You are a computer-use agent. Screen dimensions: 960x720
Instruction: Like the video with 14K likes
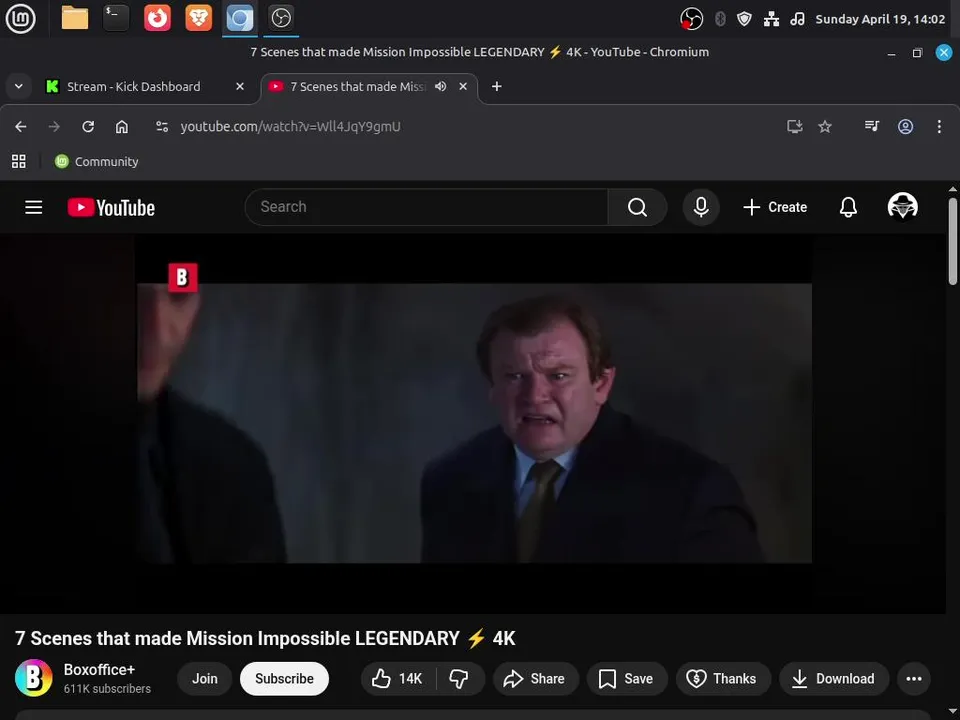[398, 678]
